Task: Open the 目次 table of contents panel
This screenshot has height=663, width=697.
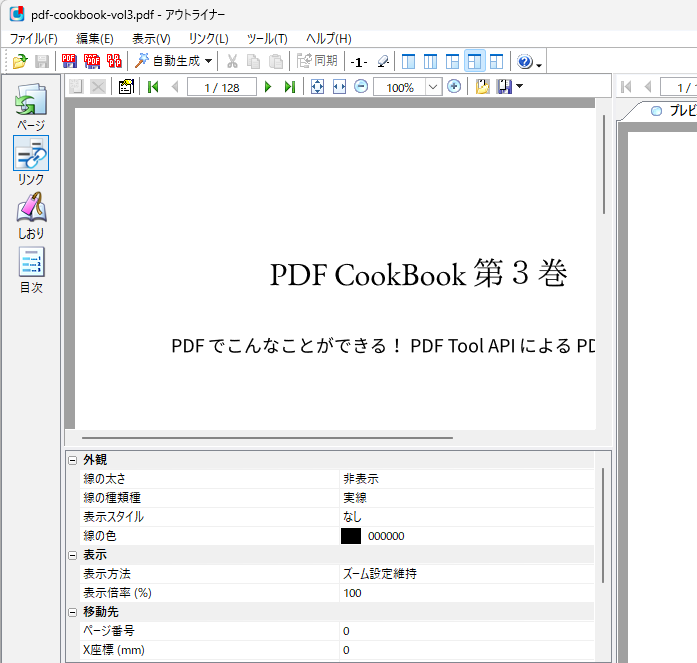Action: coord(31,269)
